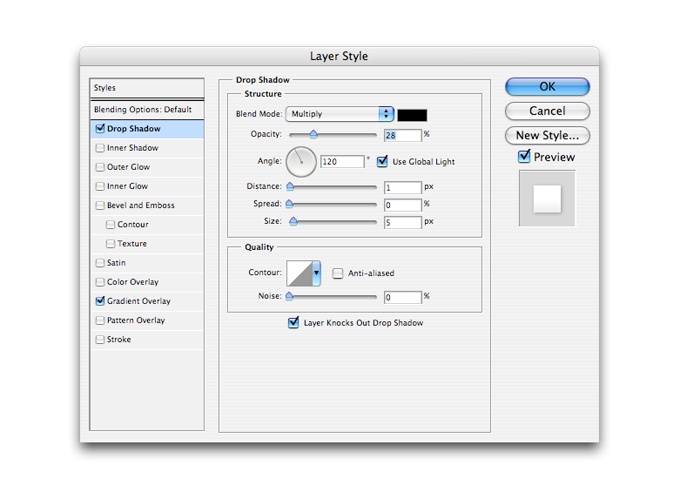Click the Distance value field
Viewport: 680px width, 492px height.
[403, 187]
